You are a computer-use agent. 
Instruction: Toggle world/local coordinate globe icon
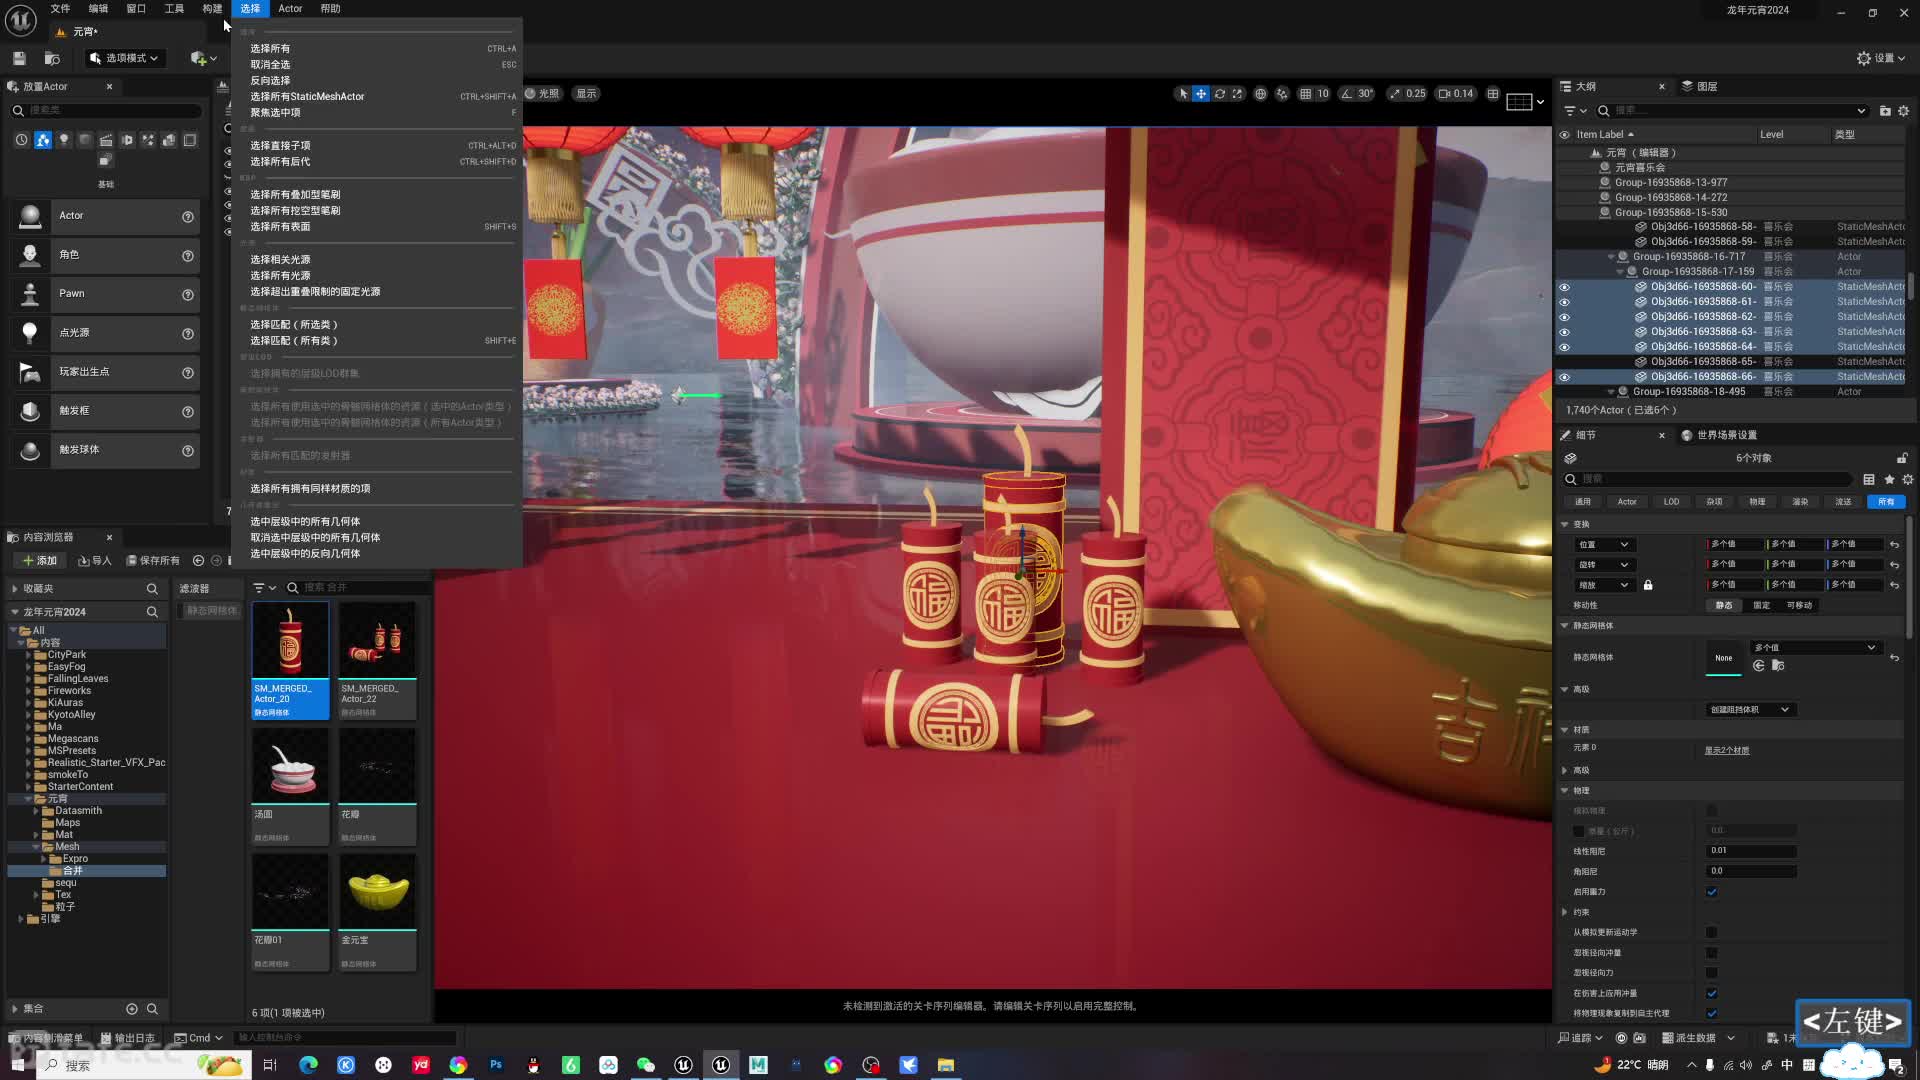pos(1261,94)
